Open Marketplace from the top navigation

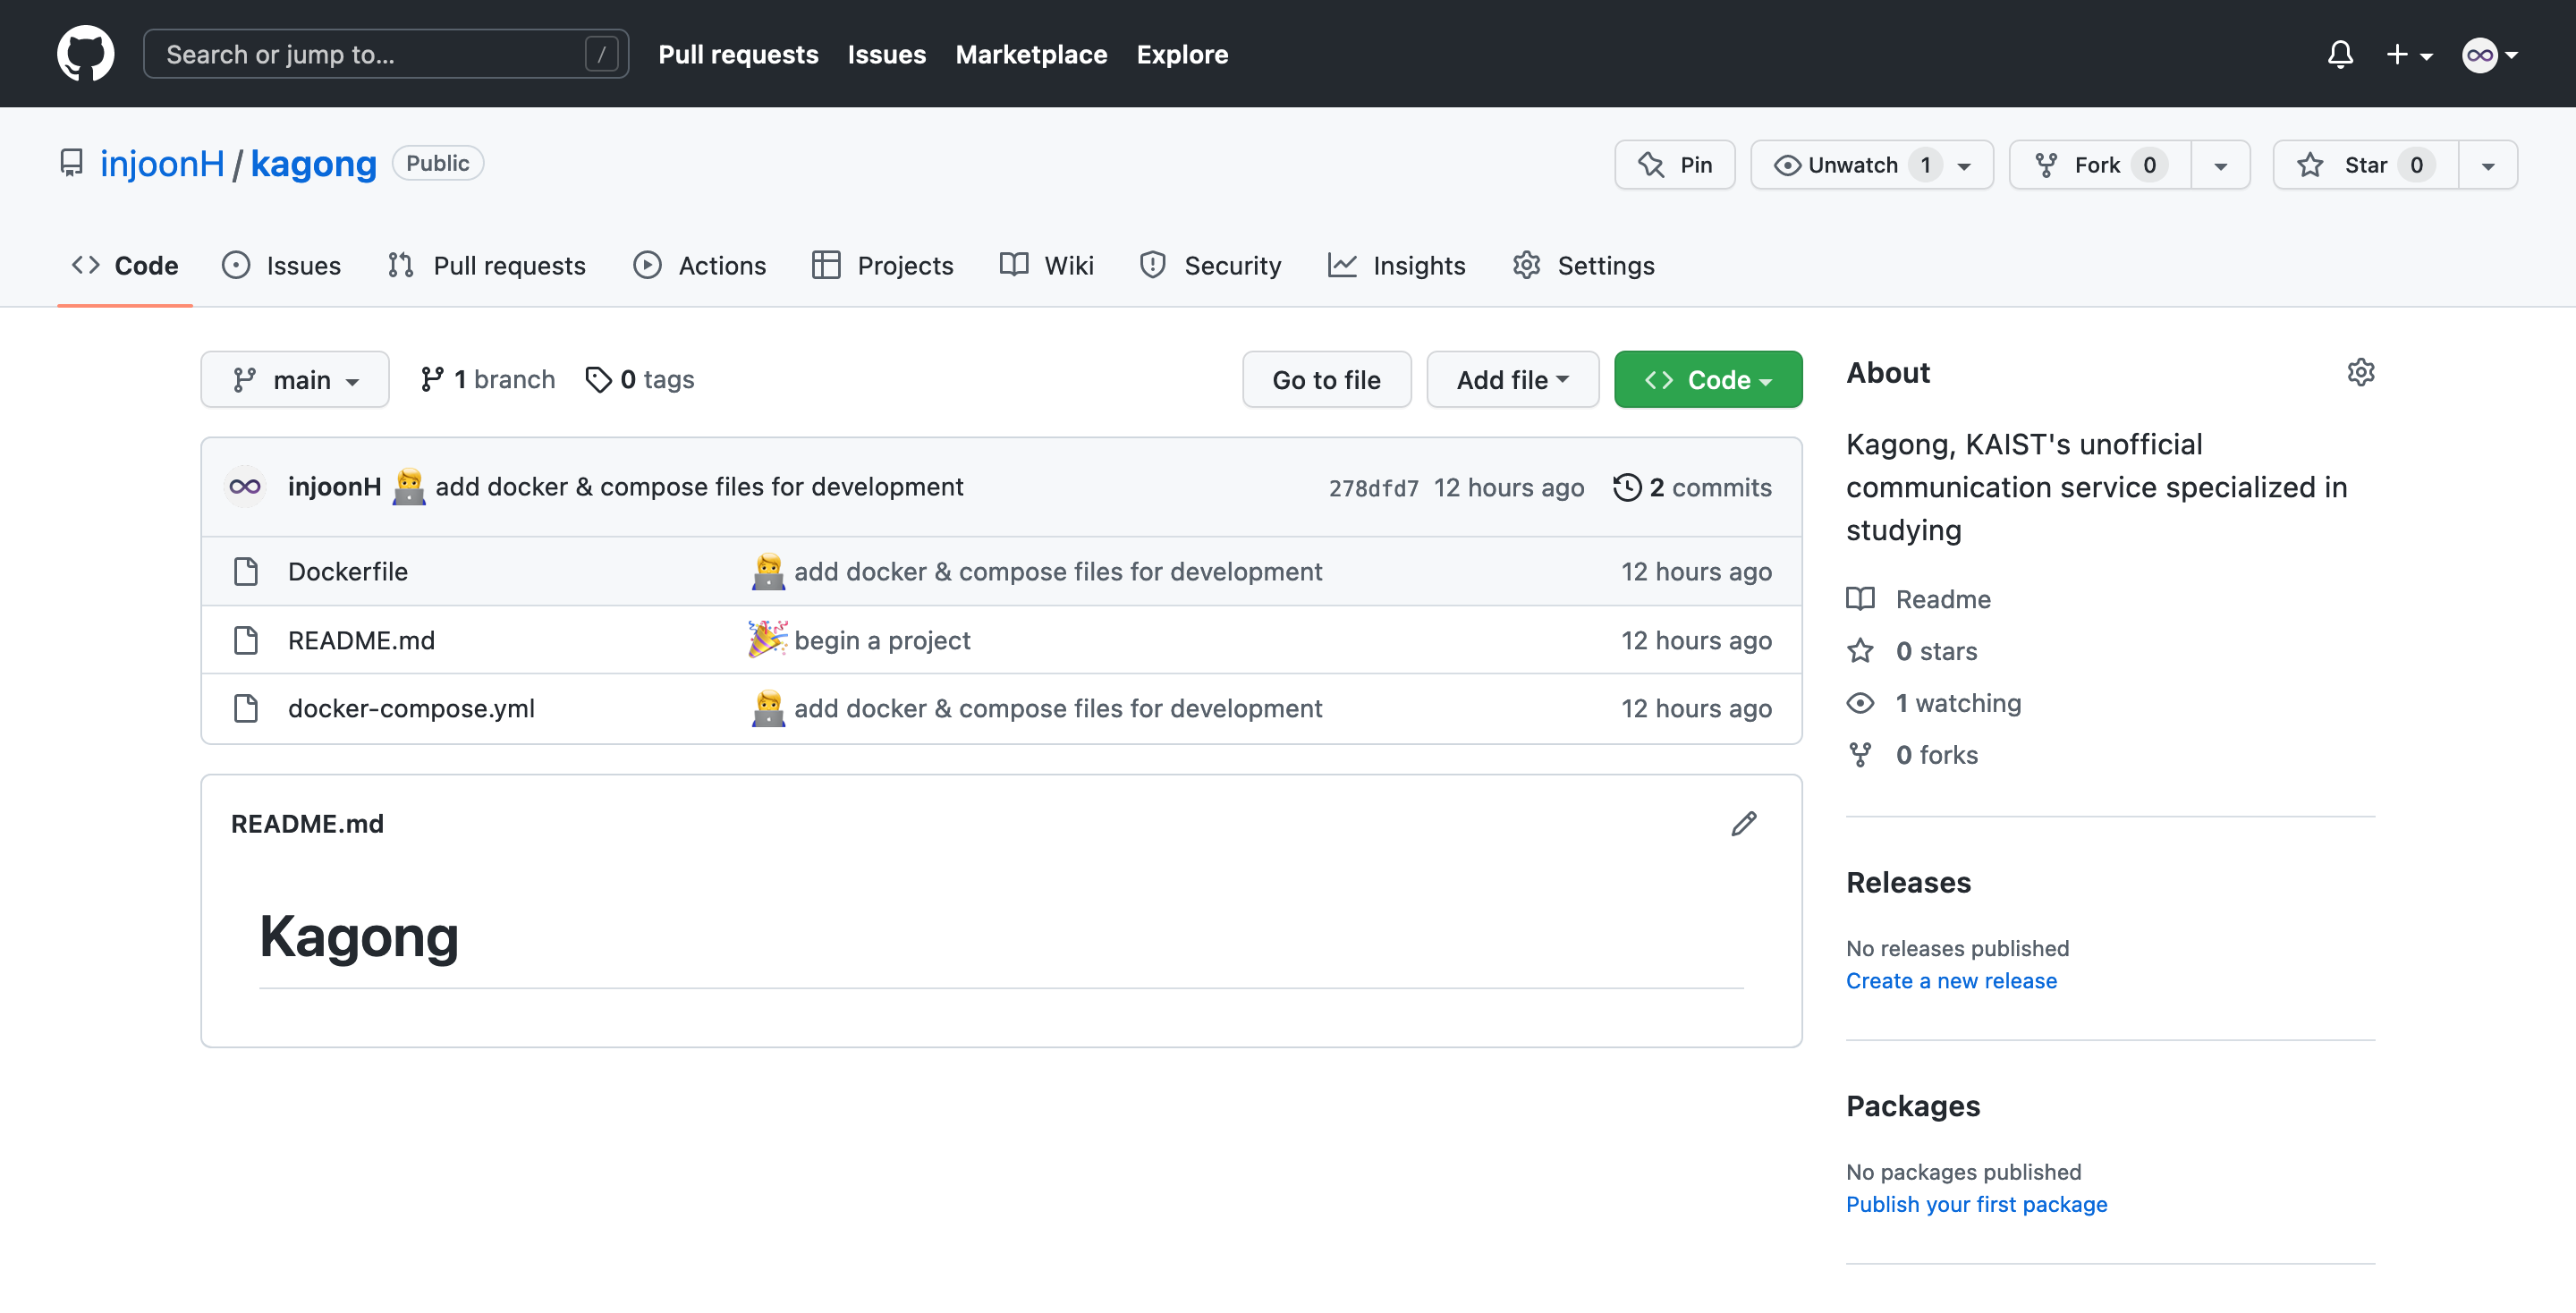click(1031, 54)
